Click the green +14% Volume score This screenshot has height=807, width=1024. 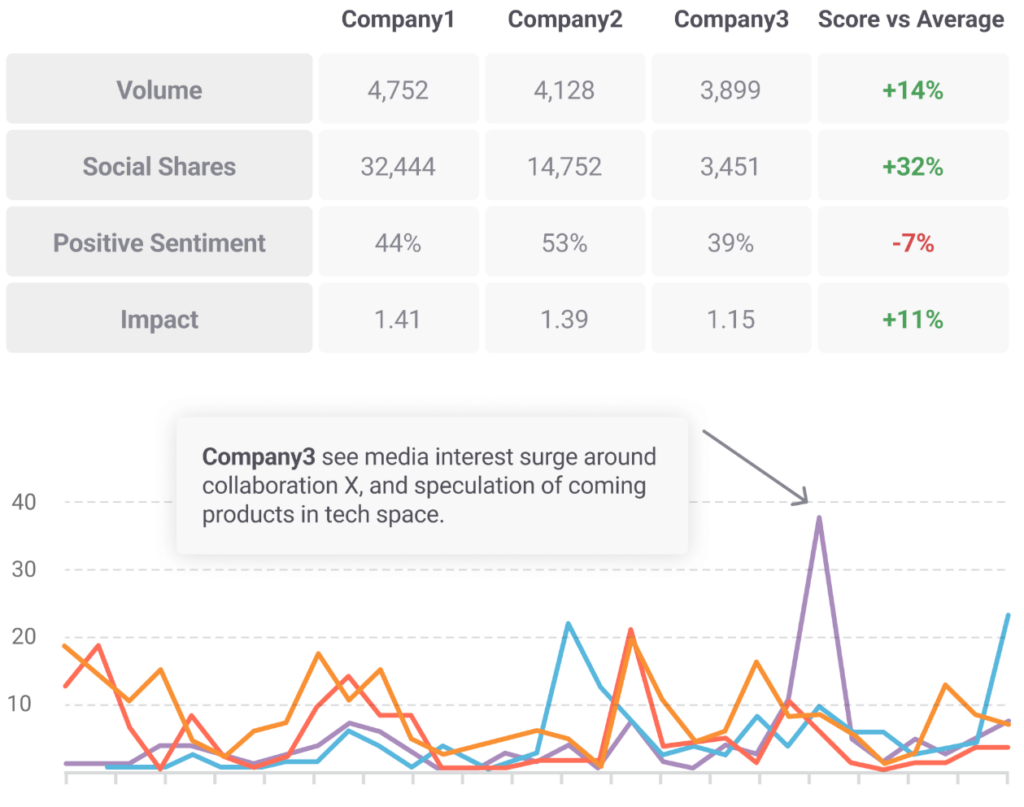pos(912,90)
